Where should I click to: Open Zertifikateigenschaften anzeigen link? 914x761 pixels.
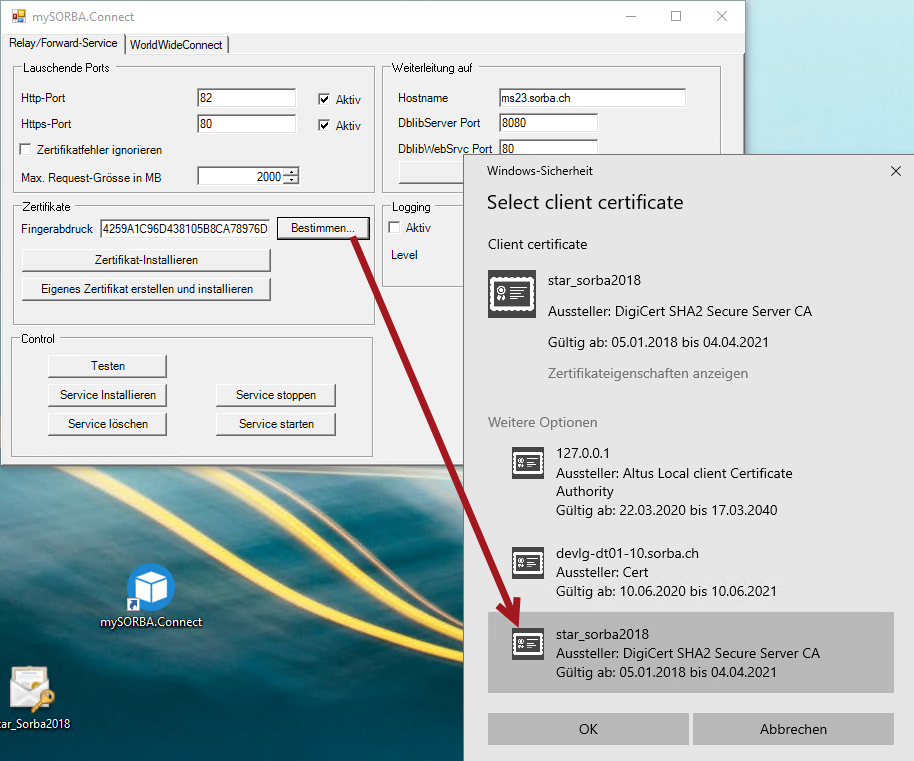coord(648,373)
